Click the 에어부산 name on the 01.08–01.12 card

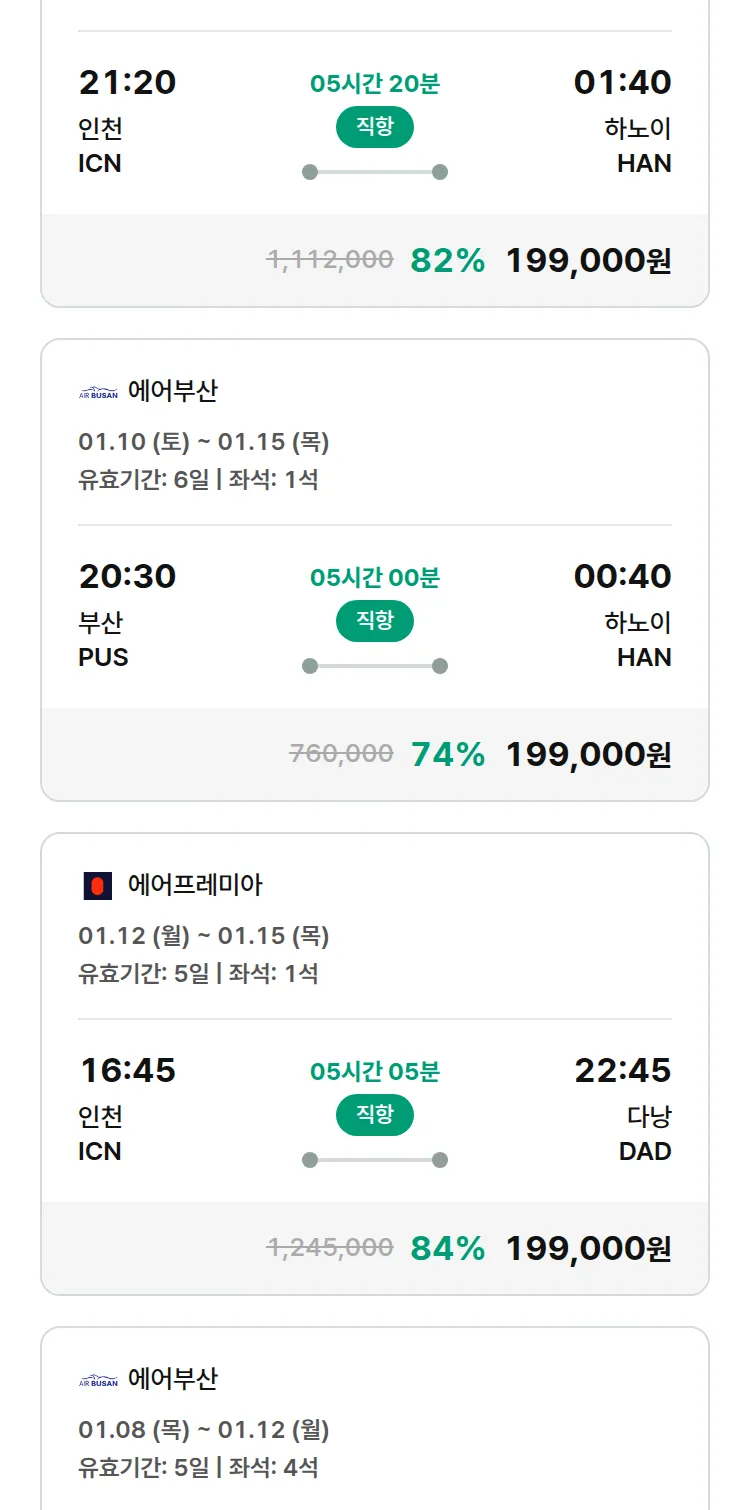[172, 1379]
